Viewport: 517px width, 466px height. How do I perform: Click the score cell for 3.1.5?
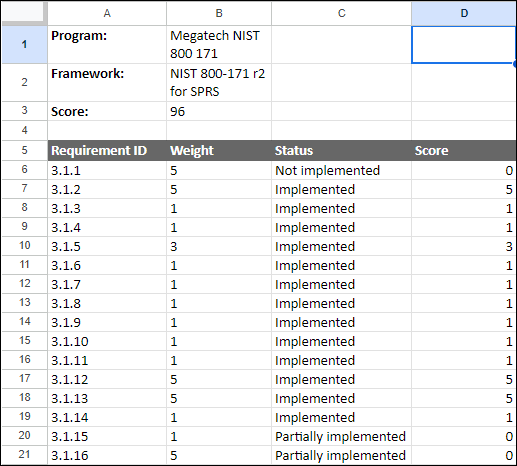pyautogui.click(x=464, y=246)
